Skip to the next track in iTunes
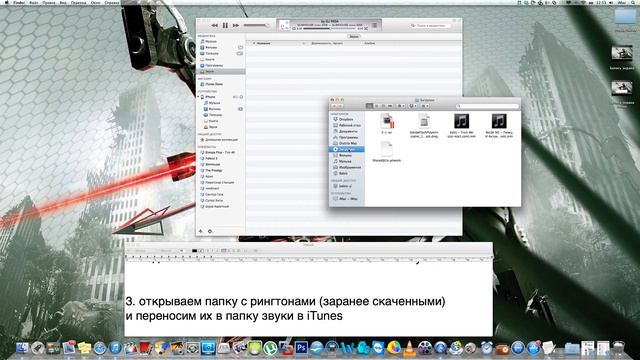This screenshot has width=640, height=360. [236, 25]
